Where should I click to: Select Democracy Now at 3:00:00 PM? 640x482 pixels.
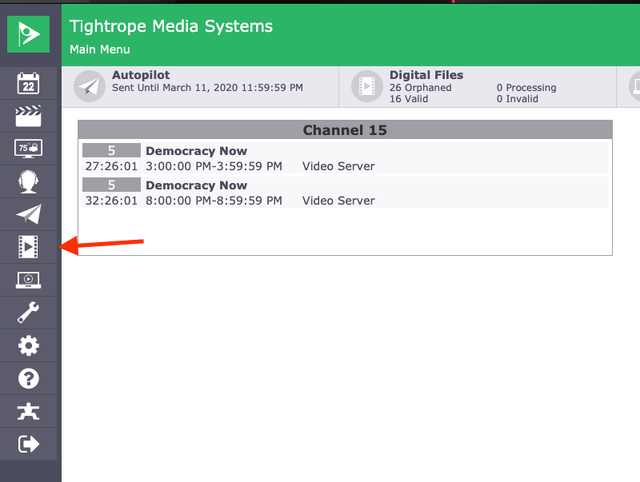pyautogui.click(x=345, y=158)
